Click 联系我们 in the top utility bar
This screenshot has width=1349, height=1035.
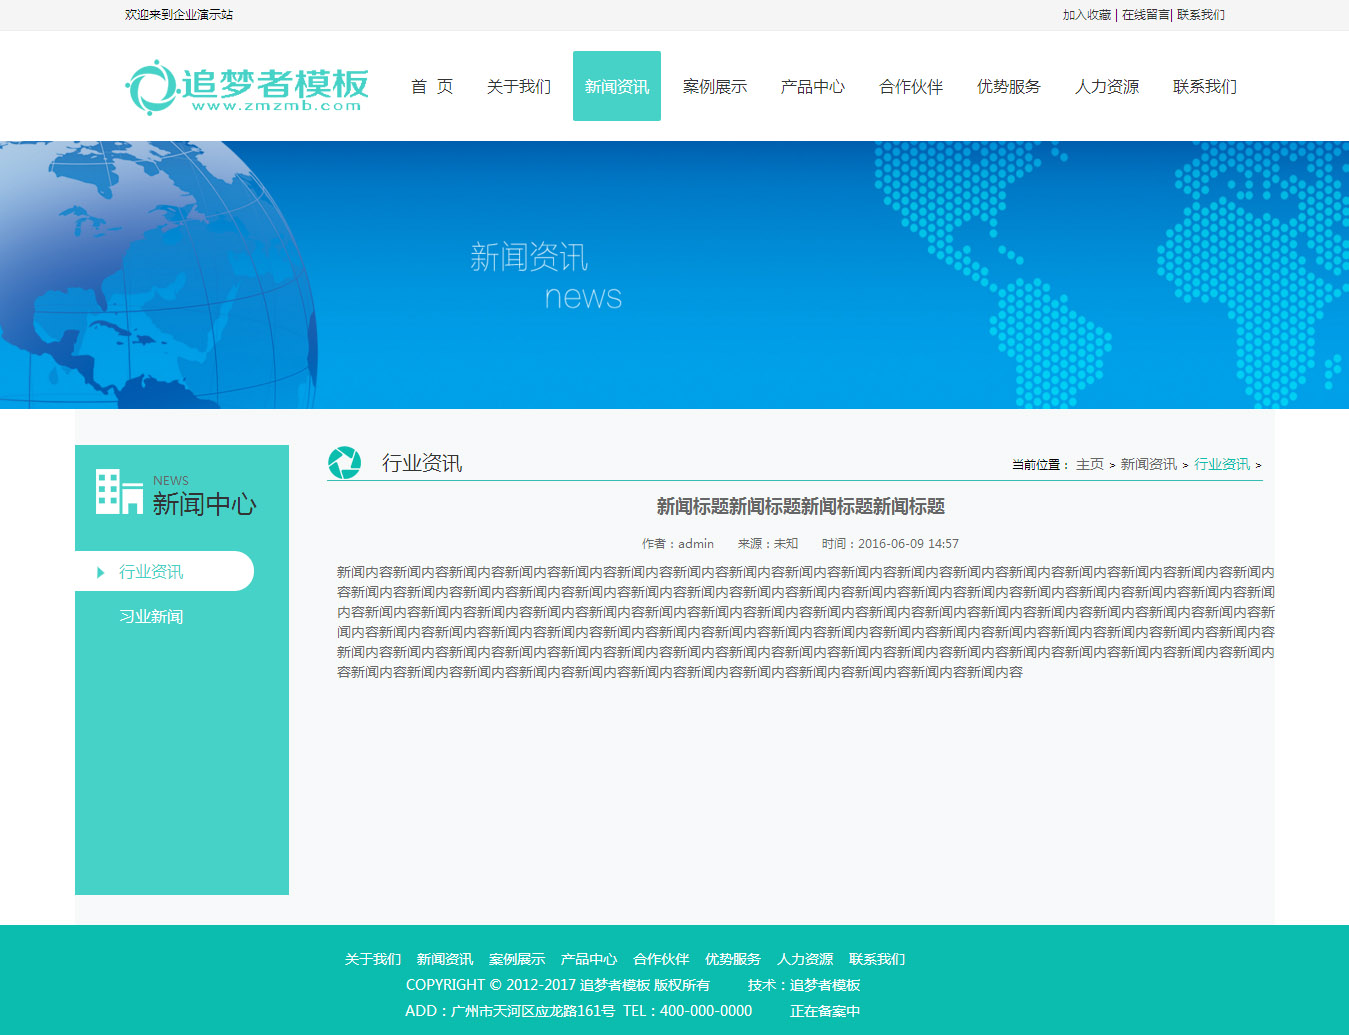tap(1201, 15)
